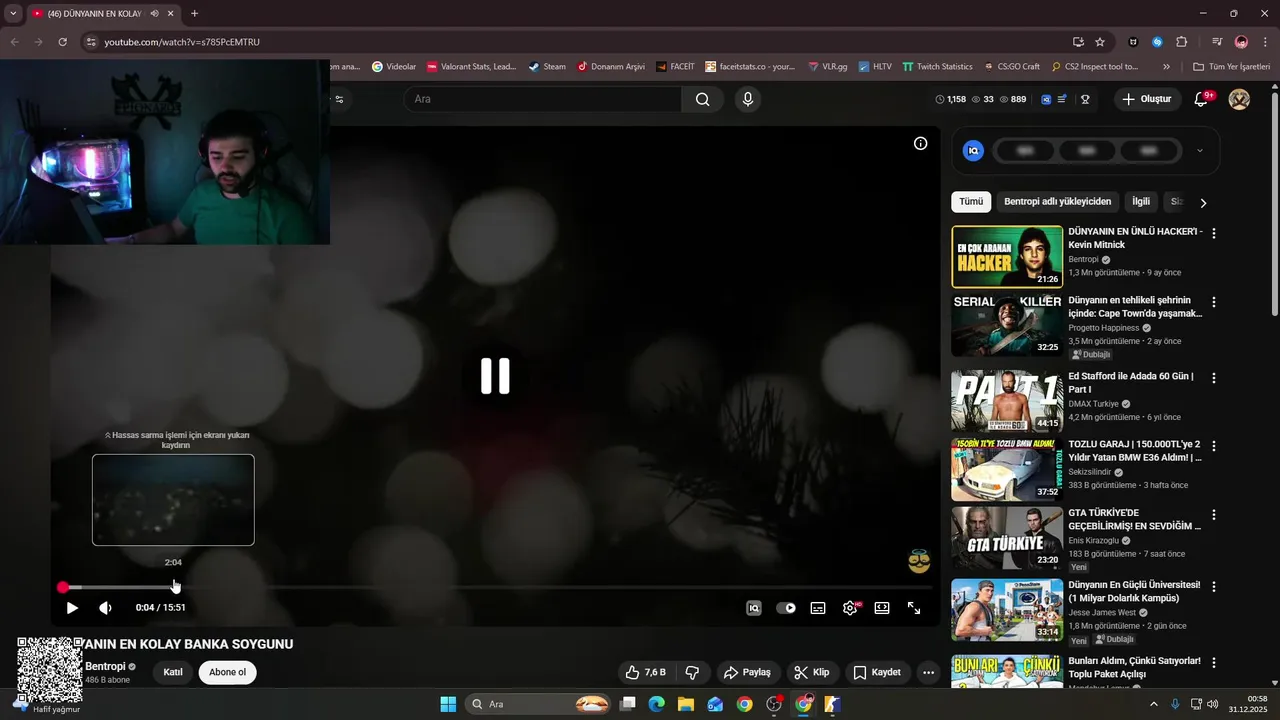Switch to theater mode view
The image size is (1280, 720).
882,608
